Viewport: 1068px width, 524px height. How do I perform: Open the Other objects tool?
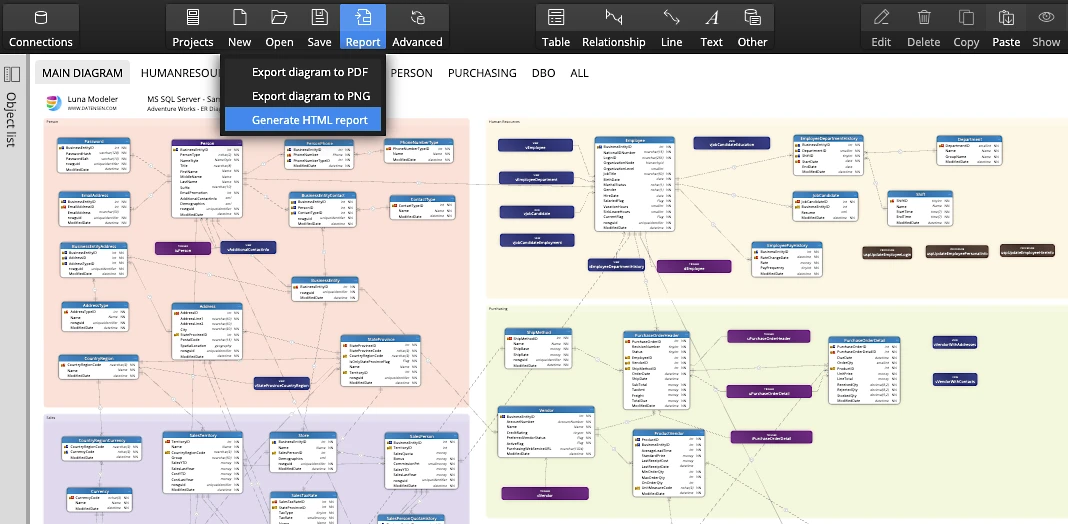(x=752, y=27)
